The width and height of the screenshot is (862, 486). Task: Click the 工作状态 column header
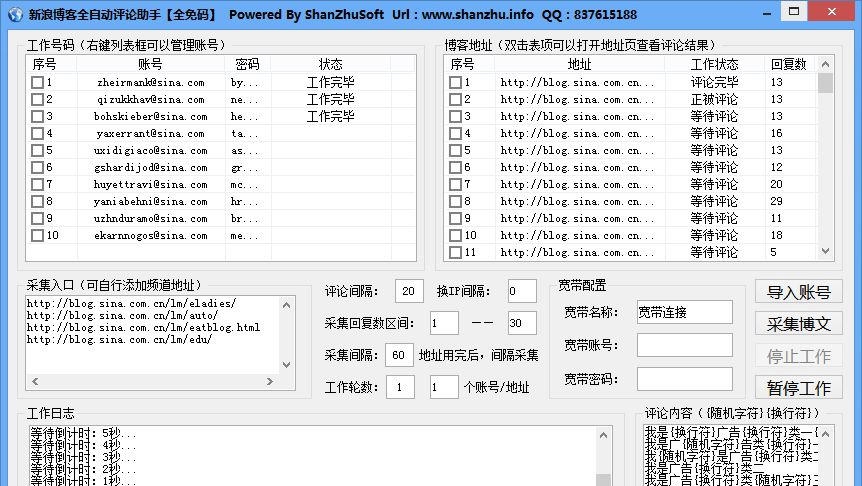pyautogui.click(x=714, y=64)
